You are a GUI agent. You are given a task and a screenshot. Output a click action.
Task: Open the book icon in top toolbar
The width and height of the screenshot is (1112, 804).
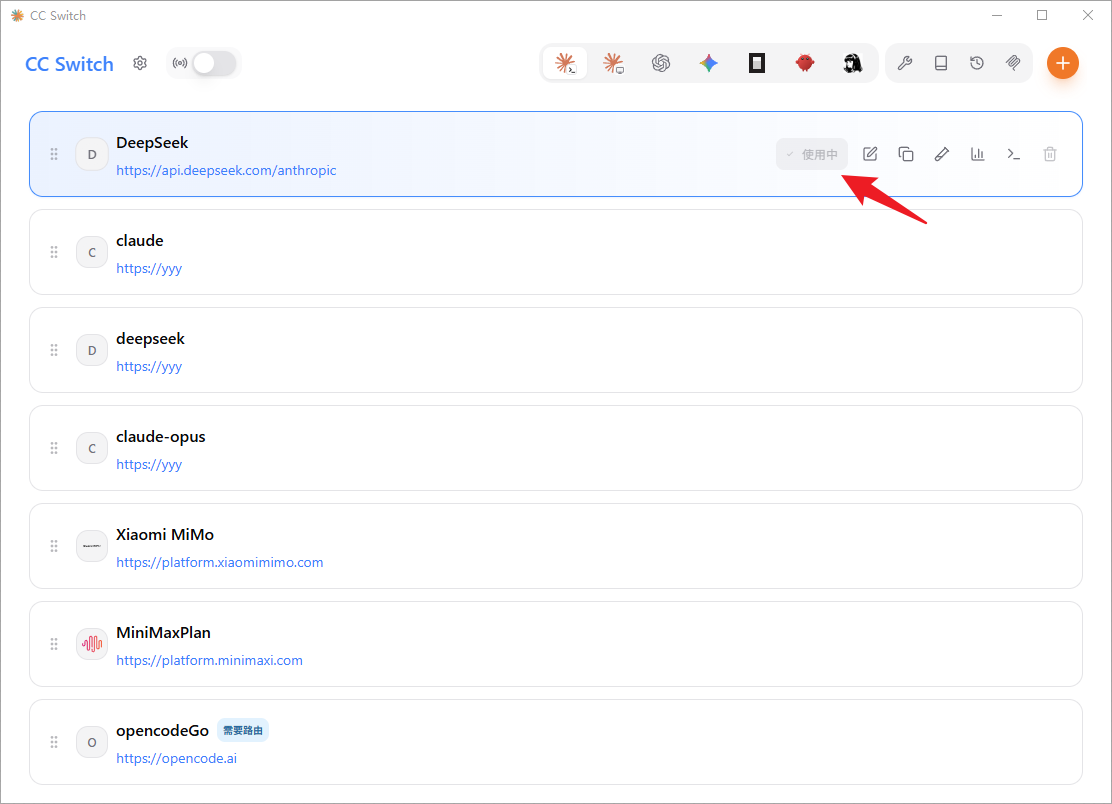(x=941, y=63)
